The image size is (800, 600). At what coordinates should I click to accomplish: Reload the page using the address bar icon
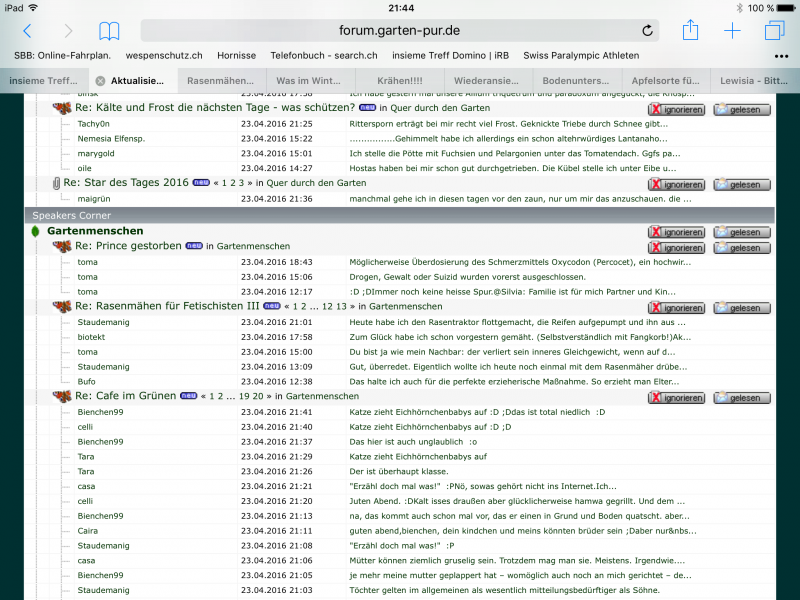click(647, 31)
